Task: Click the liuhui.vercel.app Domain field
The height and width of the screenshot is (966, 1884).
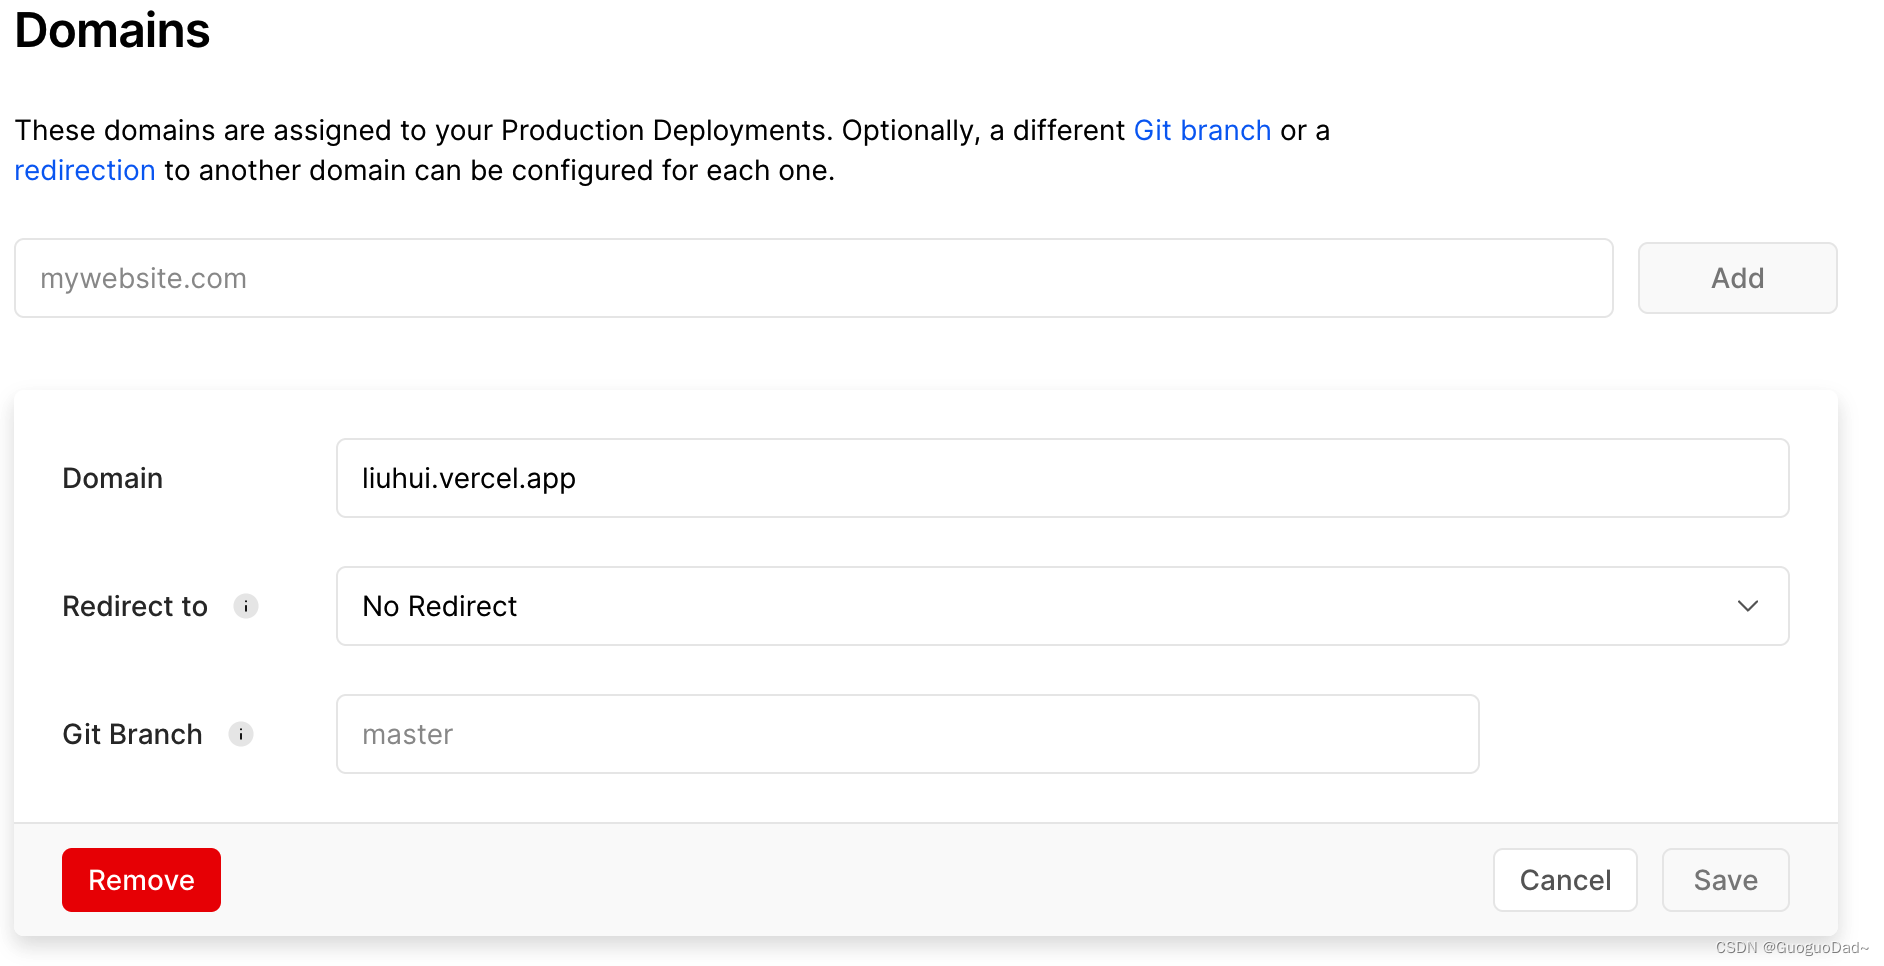Action: point(1061,478)
